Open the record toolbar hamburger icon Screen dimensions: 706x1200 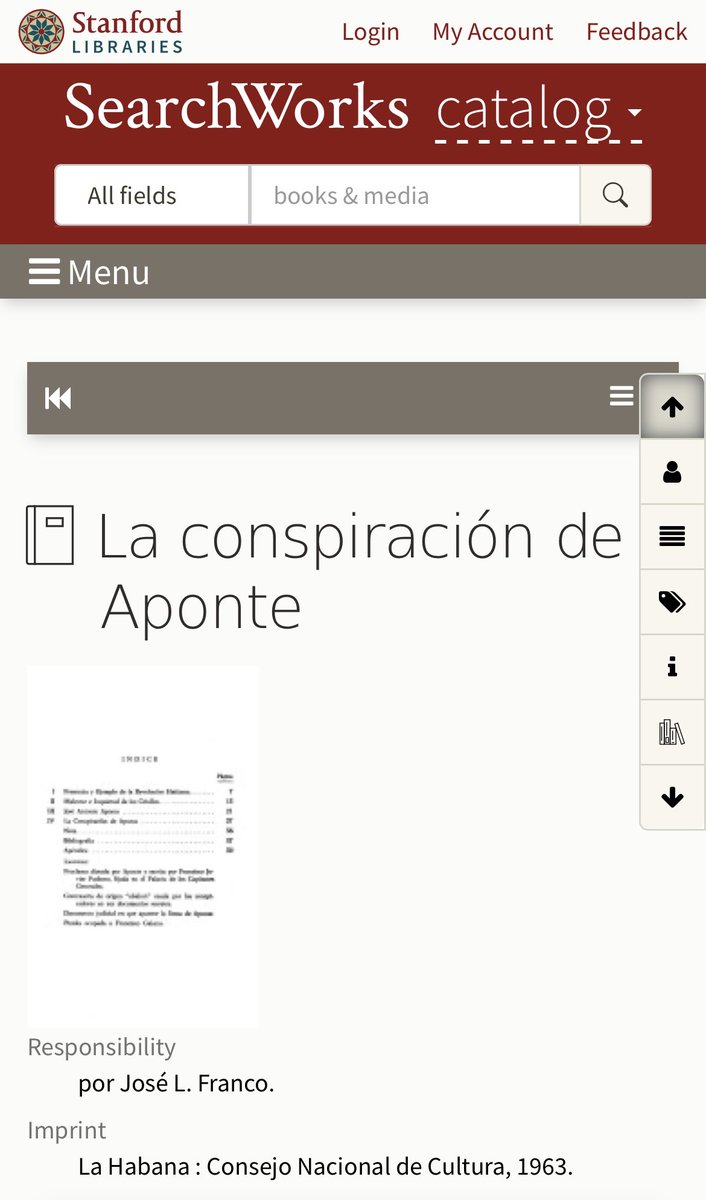coord(622,396)
